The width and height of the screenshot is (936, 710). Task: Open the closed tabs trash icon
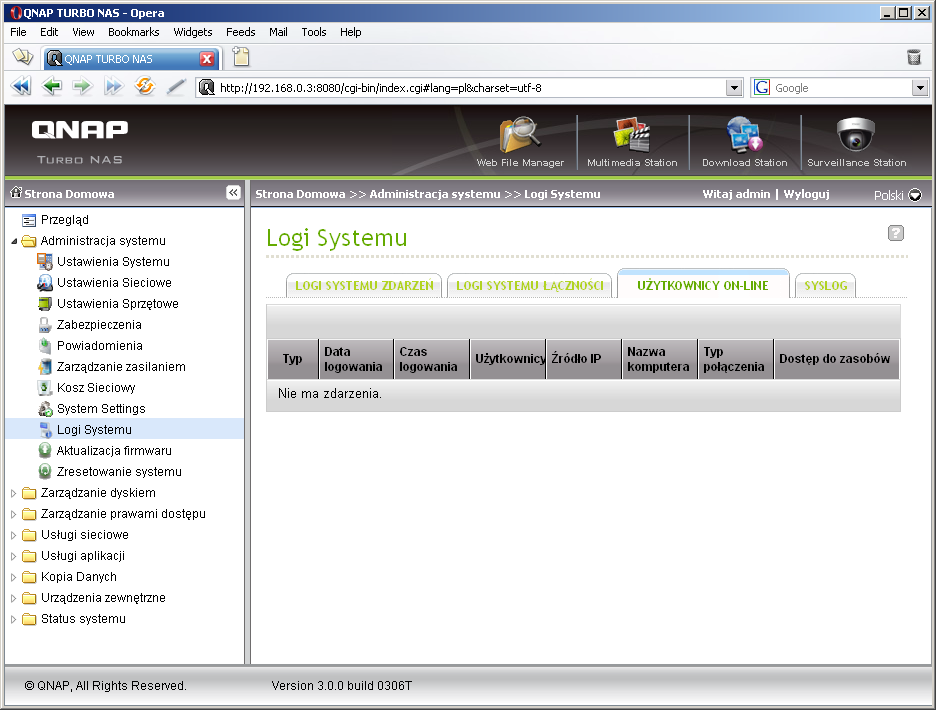[913, 57]
